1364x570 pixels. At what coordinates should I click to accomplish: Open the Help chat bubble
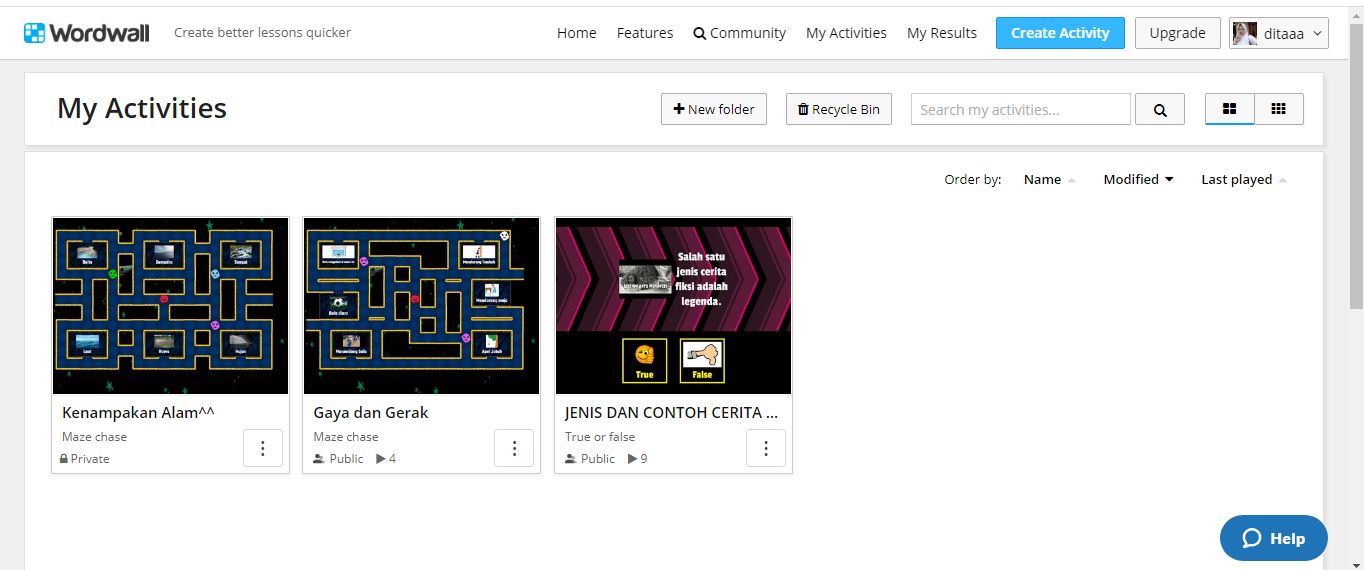1273,538
